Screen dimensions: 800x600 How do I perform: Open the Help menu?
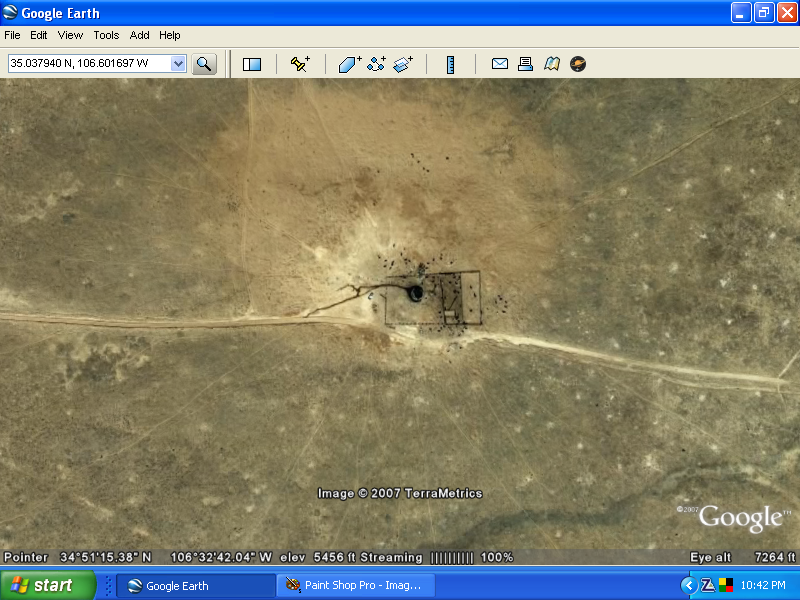(170, 35)
